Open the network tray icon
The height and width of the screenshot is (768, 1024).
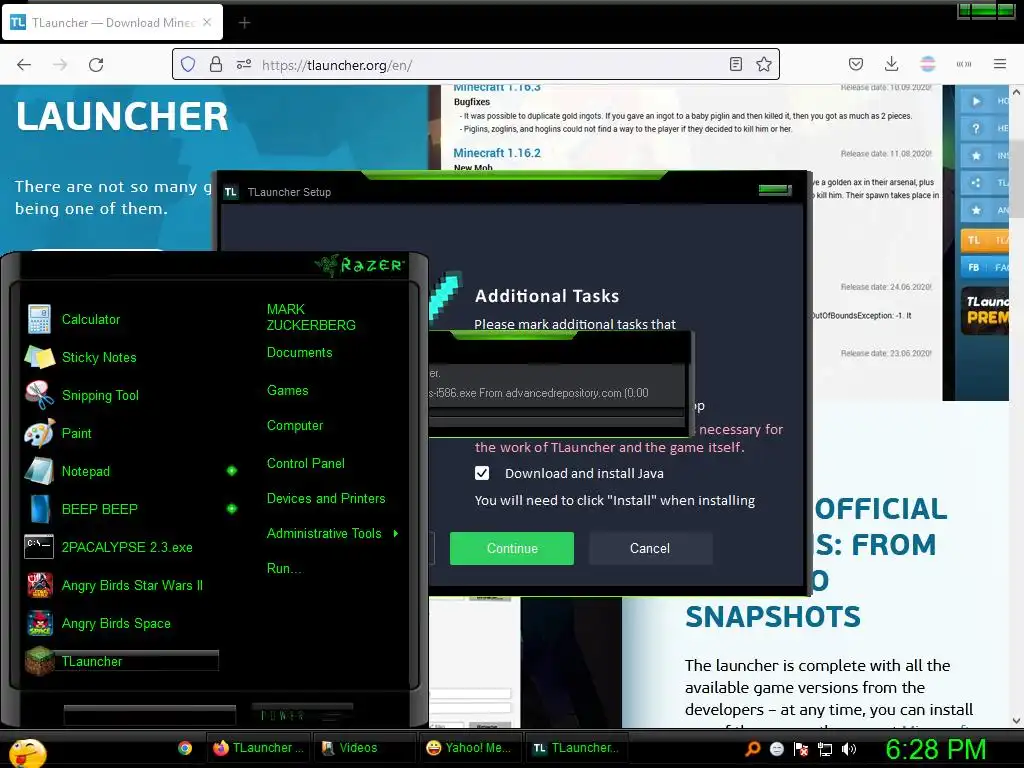coord(825,749)
